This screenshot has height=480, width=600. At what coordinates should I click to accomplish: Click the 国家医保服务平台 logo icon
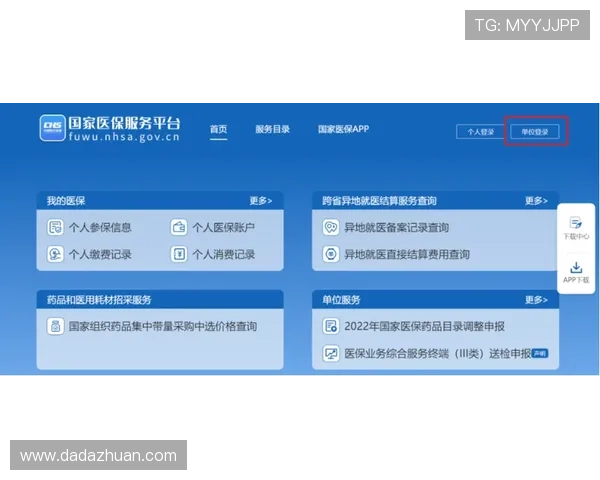click(52, 128)
